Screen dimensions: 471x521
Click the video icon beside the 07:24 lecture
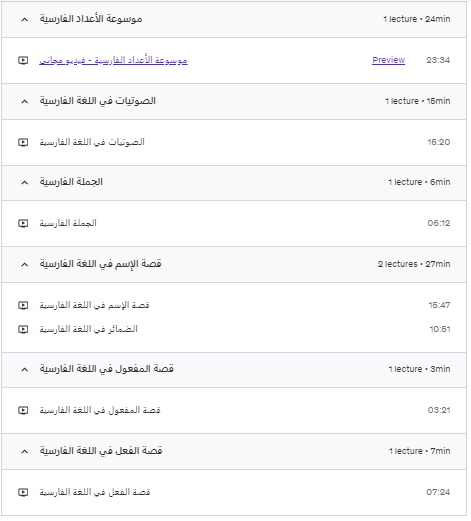click(23, 492)
